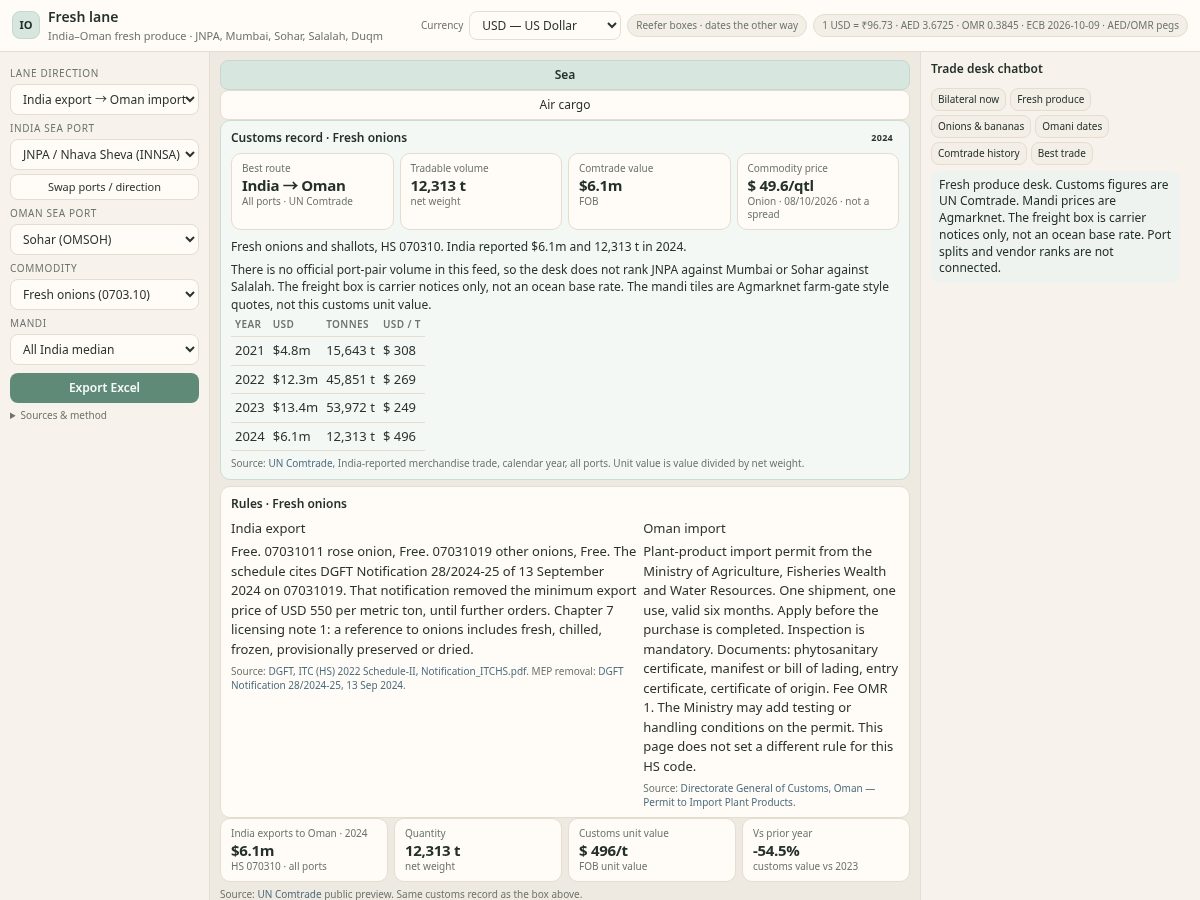Open DGFT ITC (HS) 2022 Schedule-II link
This screenshot has width=1200, height=900.
(398, 671)
